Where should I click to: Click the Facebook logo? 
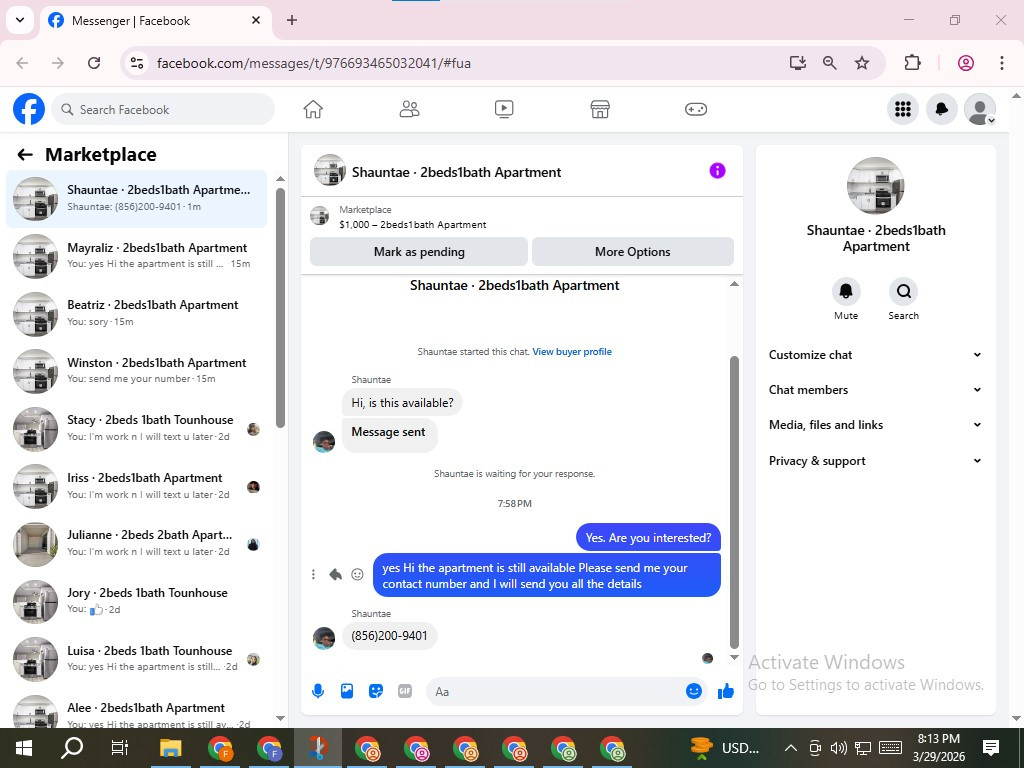29,109
